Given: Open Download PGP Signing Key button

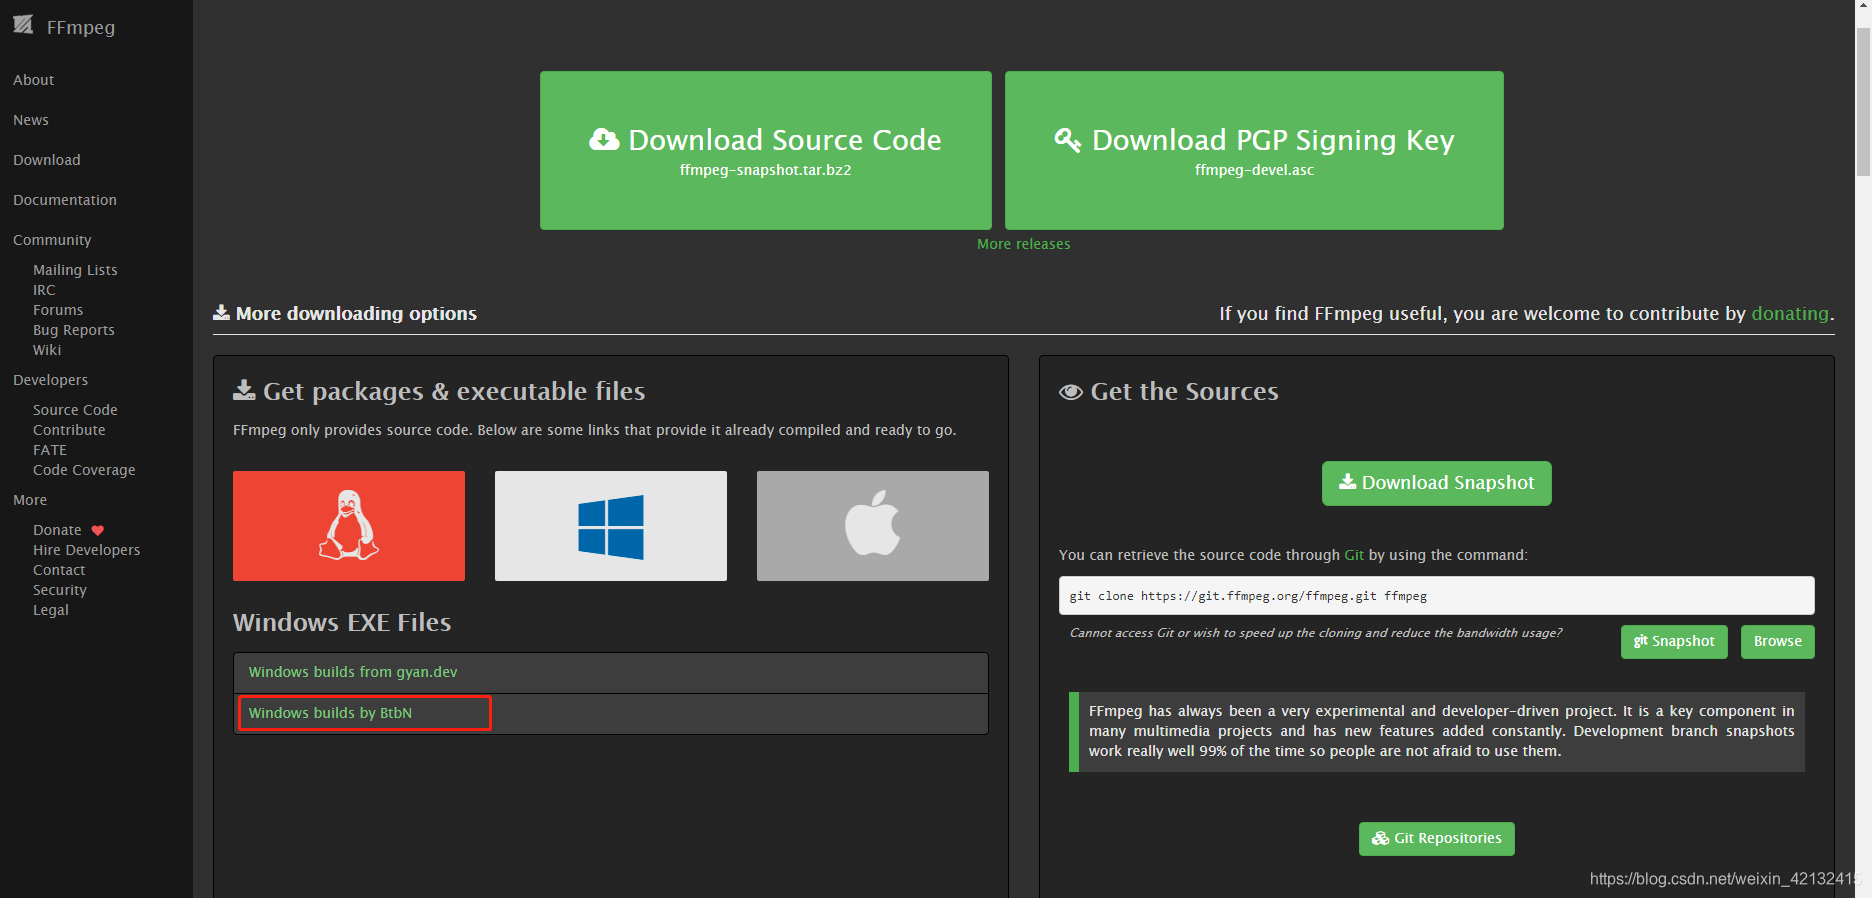Looking at the screenshot, I should [1254, 150].
